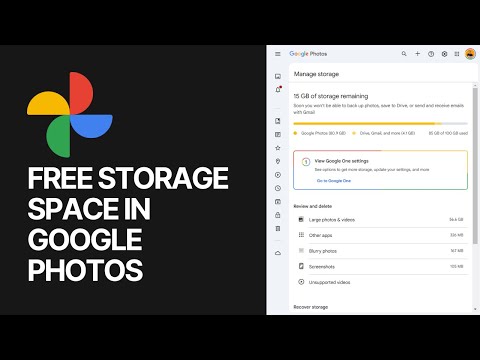Viewport: 480px width, 360px height.
Task: Follow the Go to Google One link
Action: 334,181
